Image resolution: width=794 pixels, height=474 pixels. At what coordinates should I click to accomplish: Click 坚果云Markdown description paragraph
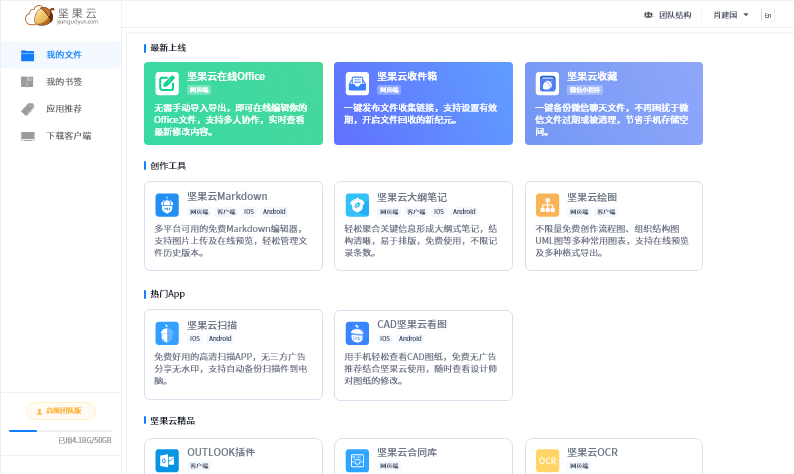[231, 241]
